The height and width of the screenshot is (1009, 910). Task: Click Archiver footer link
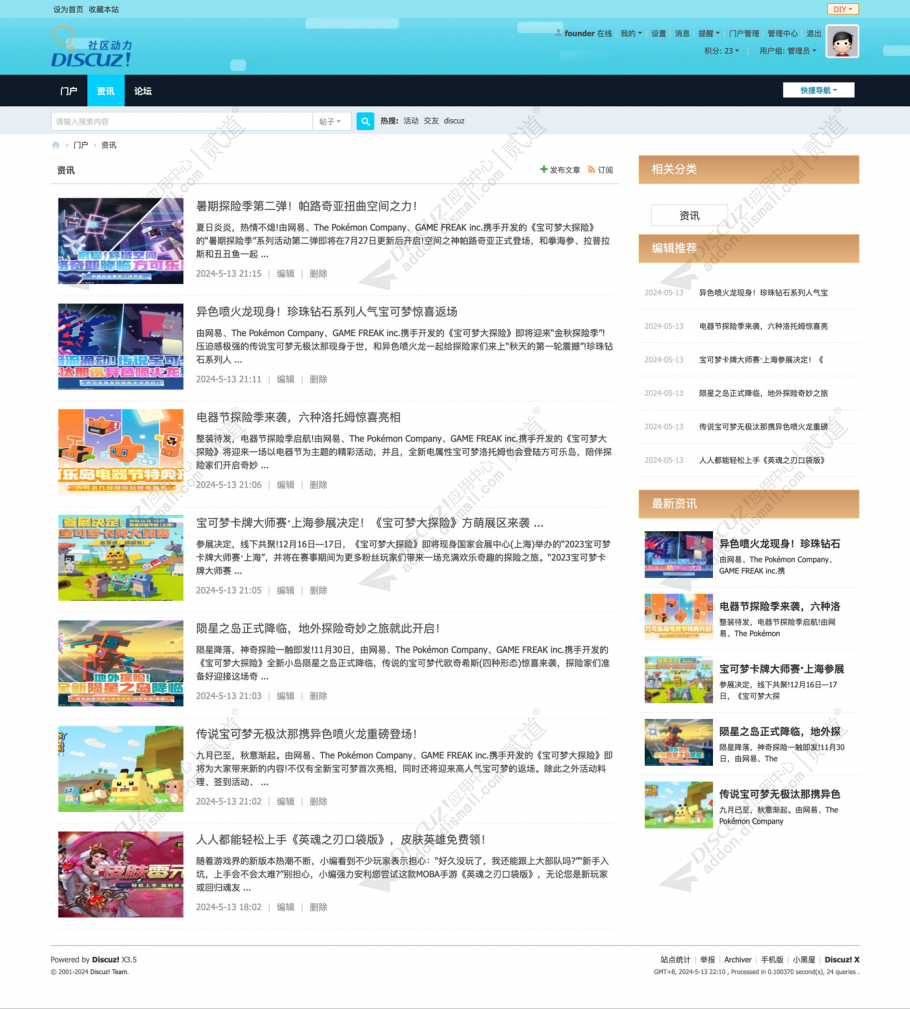(x=738, y=959)
